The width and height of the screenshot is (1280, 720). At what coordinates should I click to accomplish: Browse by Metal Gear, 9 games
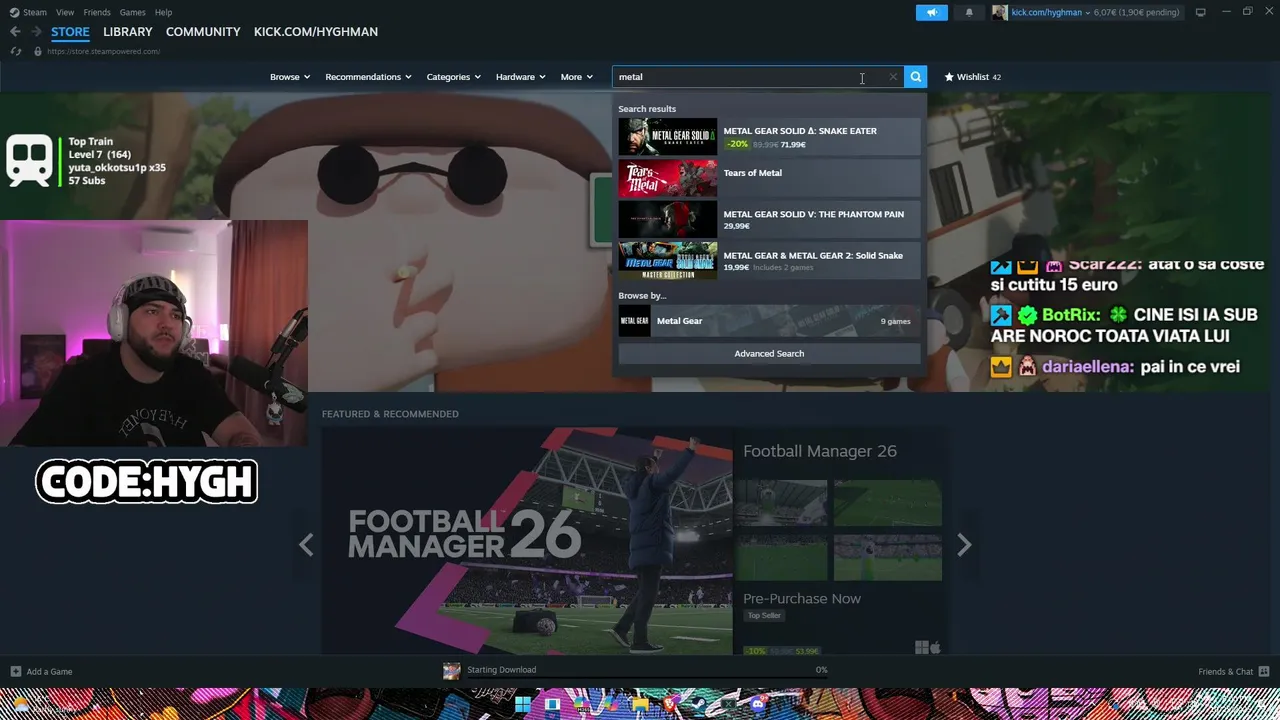click(768, 321)
